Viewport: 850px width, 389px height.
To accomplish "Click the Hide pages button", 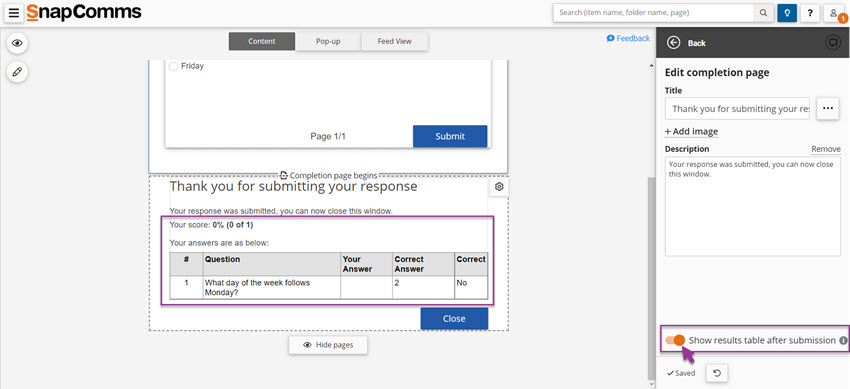I will [x=328, y=345].
